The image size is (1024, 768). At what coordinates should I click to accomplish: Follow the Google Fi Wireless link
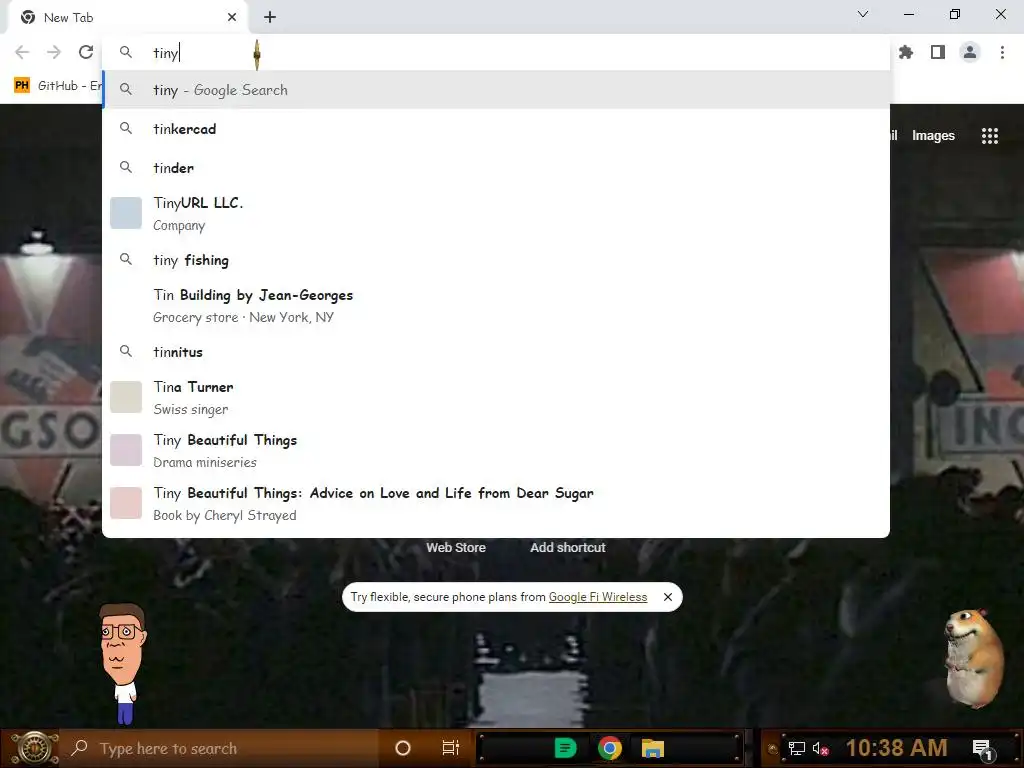click(x=598, y=597)
